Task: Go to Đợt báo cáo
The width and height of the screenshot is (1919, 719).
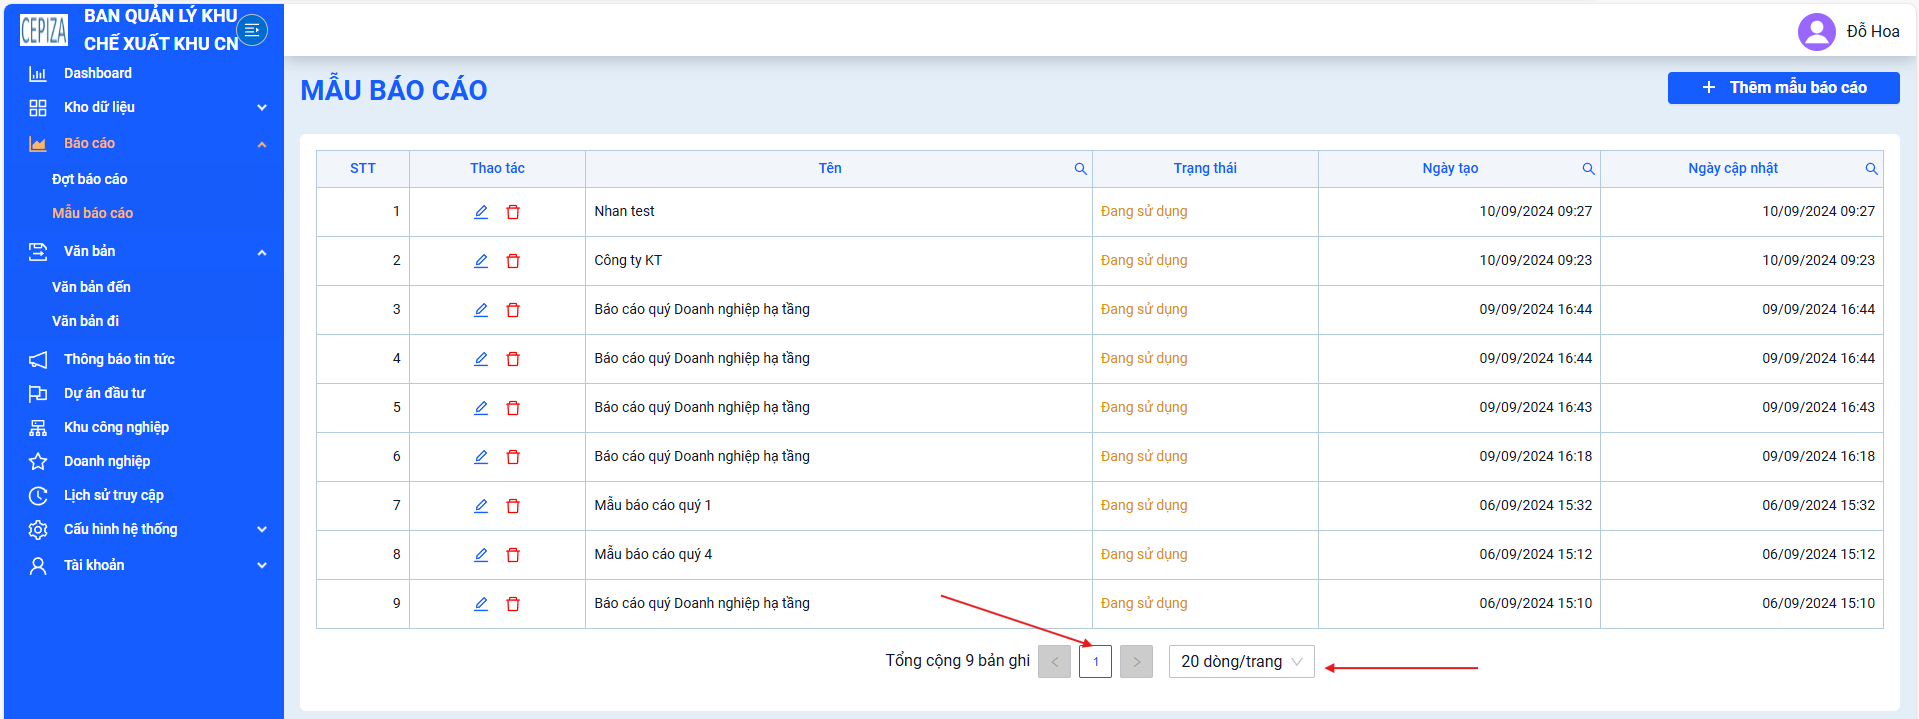Action: coord(90,180)
